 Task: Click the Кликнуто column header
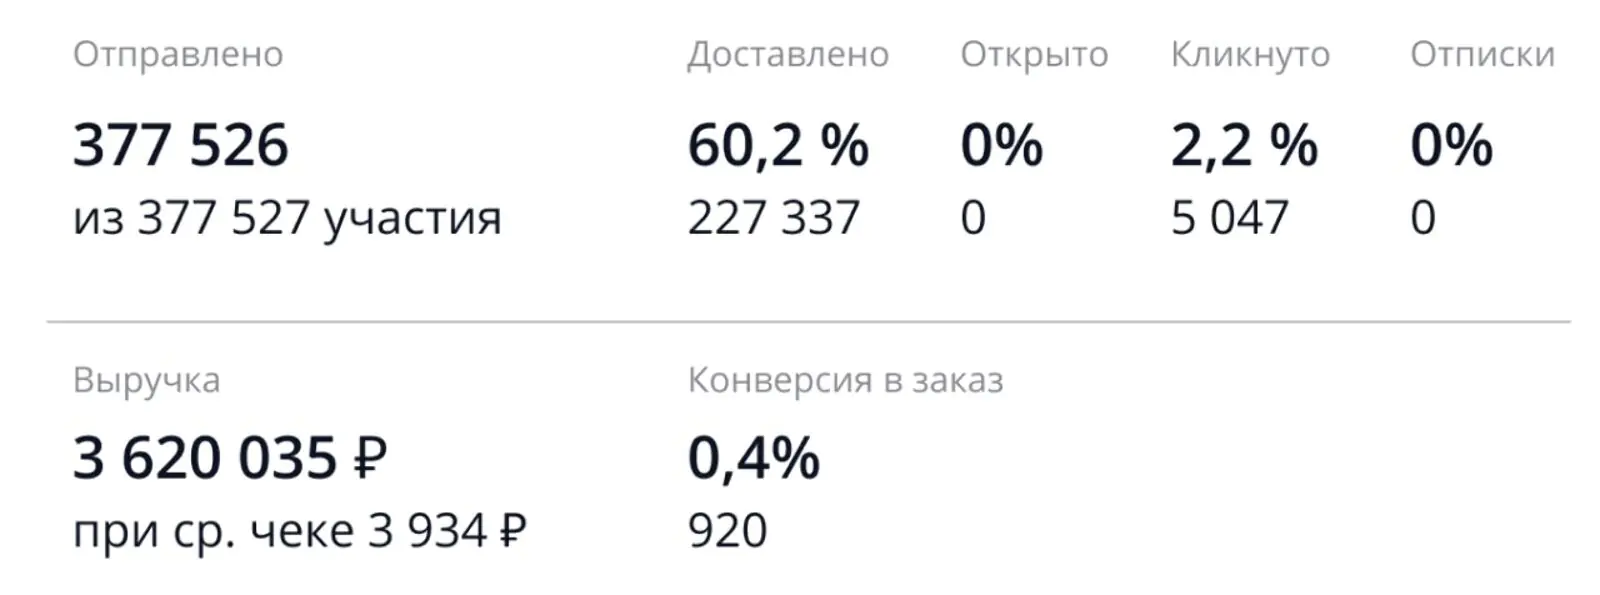1250,55
